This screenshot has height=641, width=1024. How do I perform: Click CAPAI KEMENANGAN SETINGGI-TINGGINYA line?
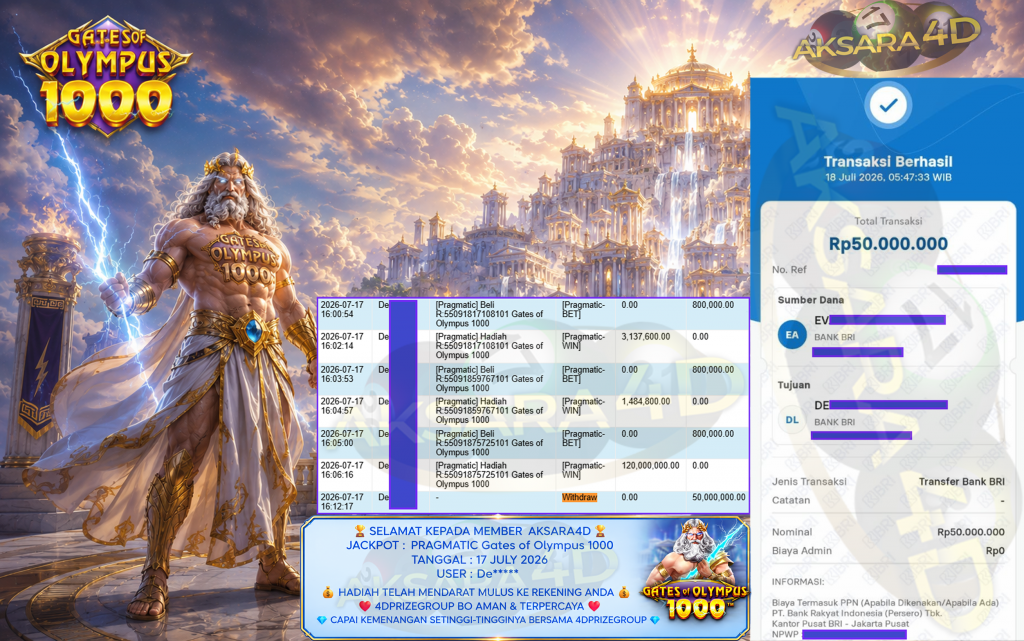pyautogui.click(x=488, y=620)
